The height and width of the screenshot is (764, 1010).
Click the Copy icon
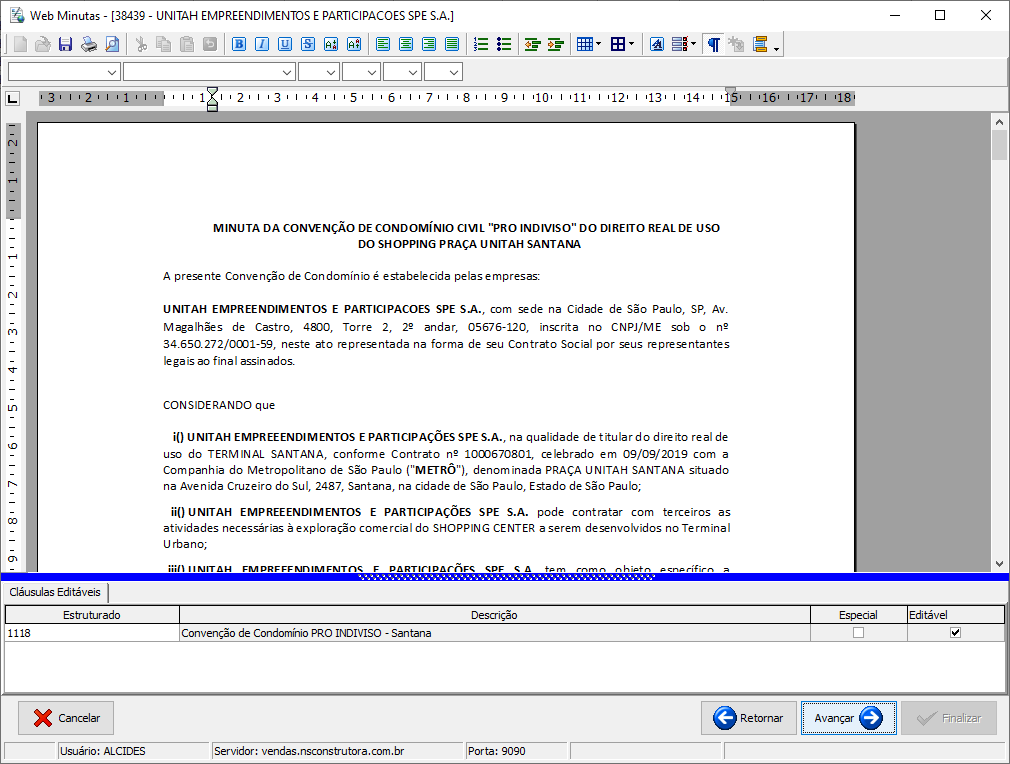tap(164, 44)
